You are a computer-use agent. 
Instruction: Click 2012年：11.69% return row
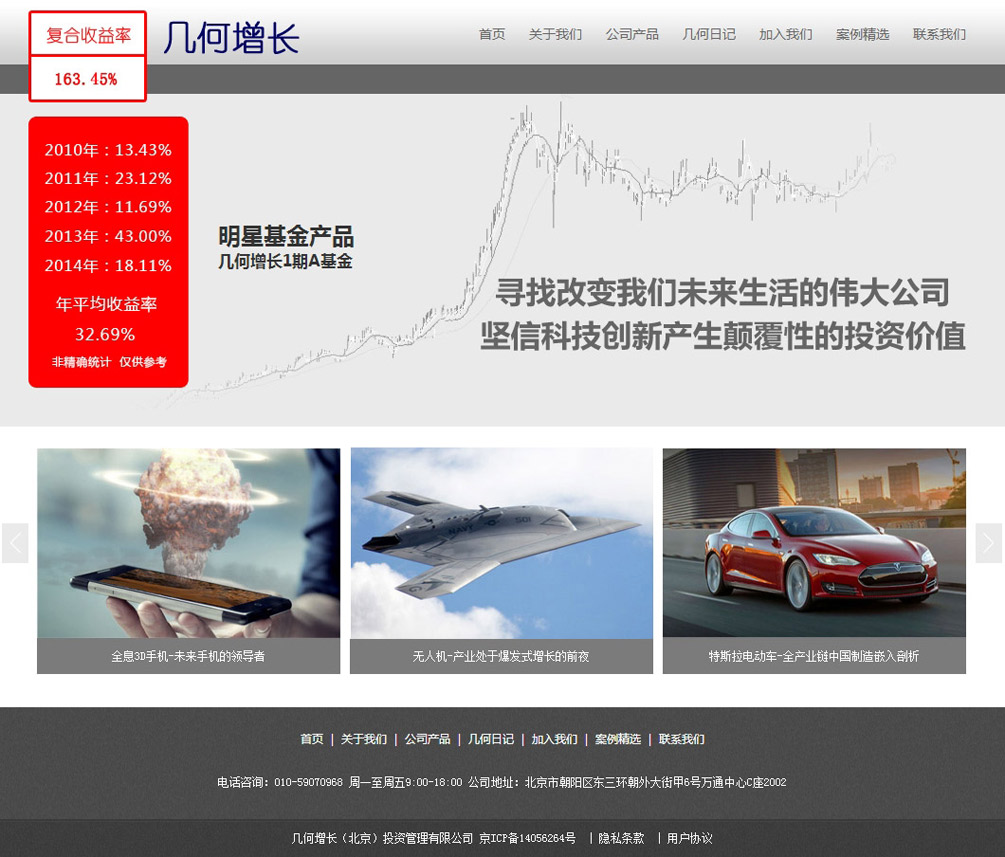[108, 208]
